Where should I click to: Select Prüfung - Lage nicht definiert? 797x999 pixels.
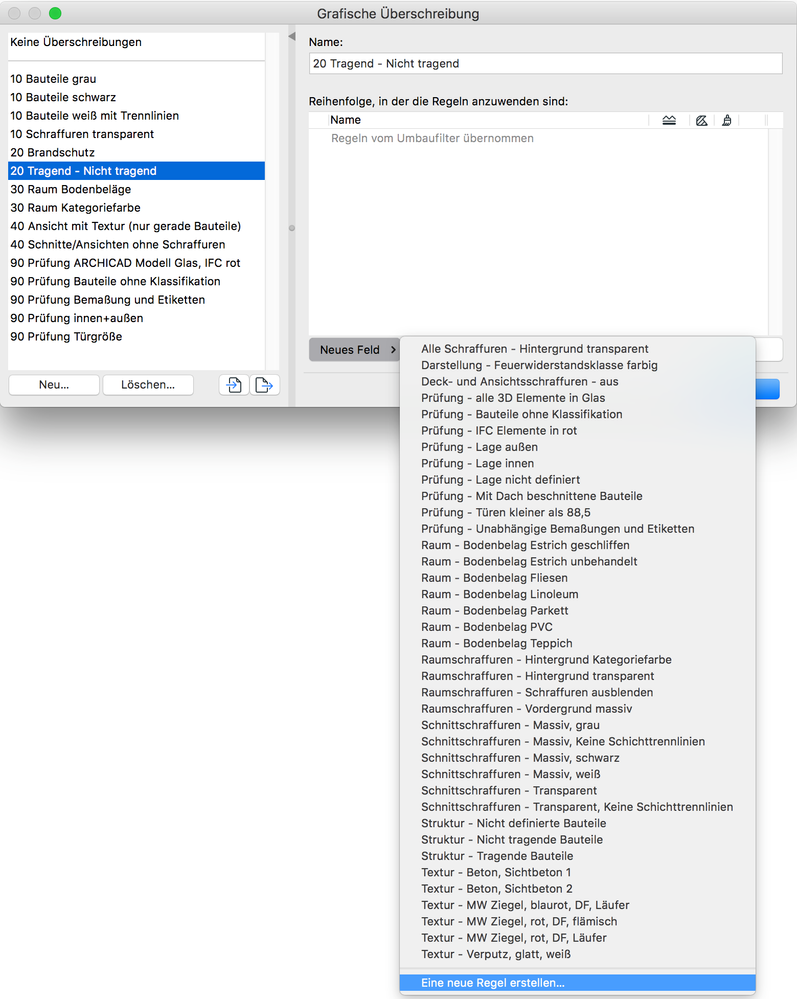click(x=500, y=480)
